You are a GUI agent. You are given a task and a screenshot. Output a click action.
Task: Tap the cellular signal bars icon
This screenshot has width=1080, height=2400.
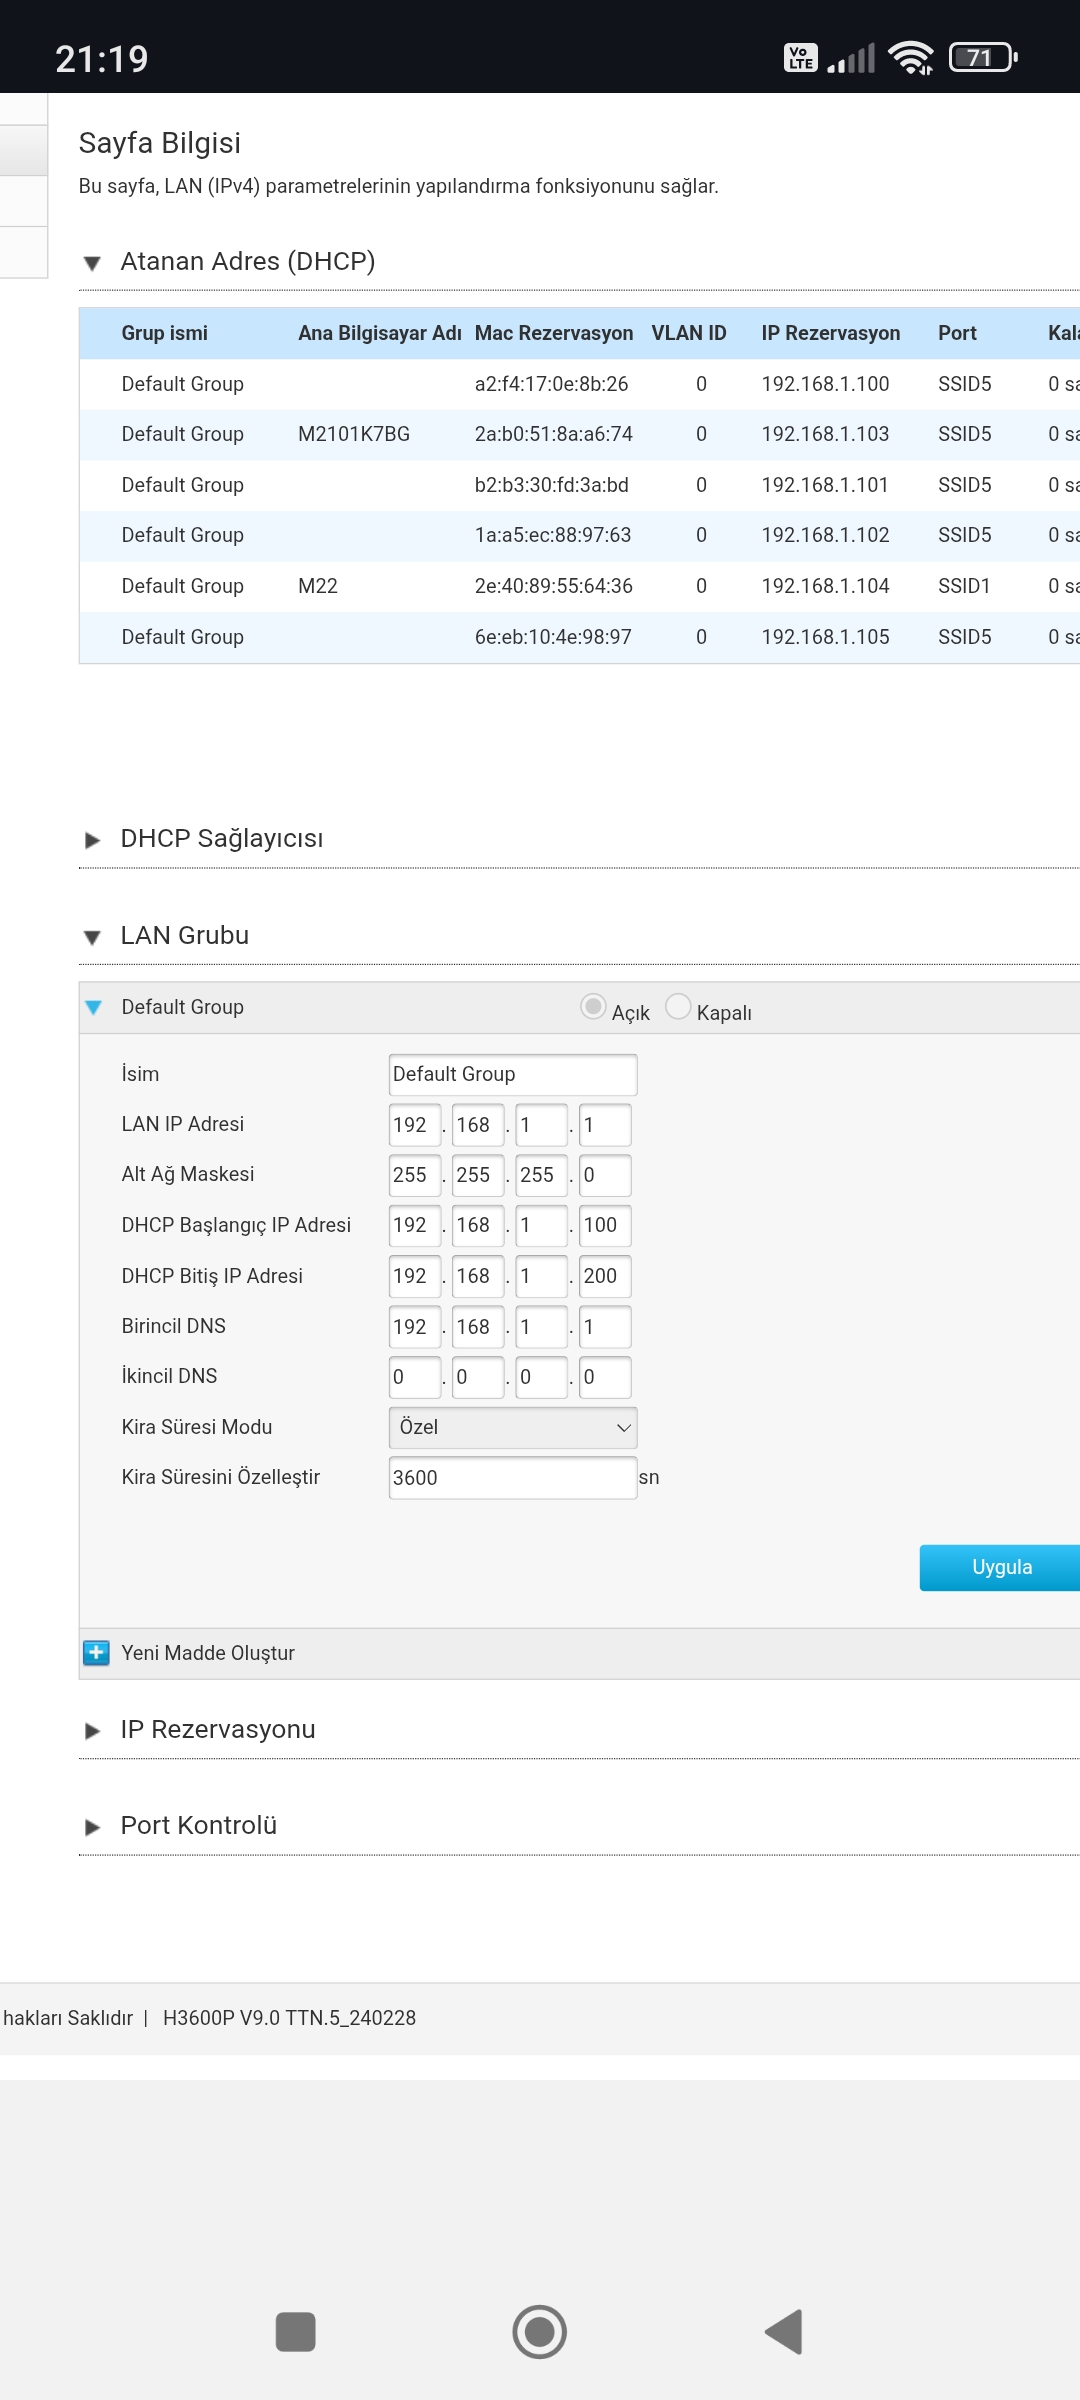point(851,58)
